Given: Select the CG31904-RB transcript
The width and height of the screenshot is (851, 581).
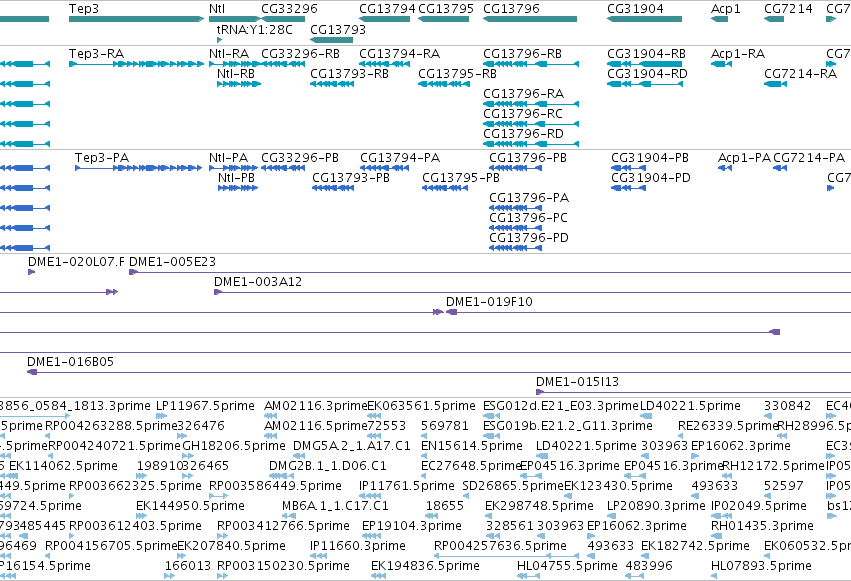Looking at the screenshot, I should click(644, 64).
